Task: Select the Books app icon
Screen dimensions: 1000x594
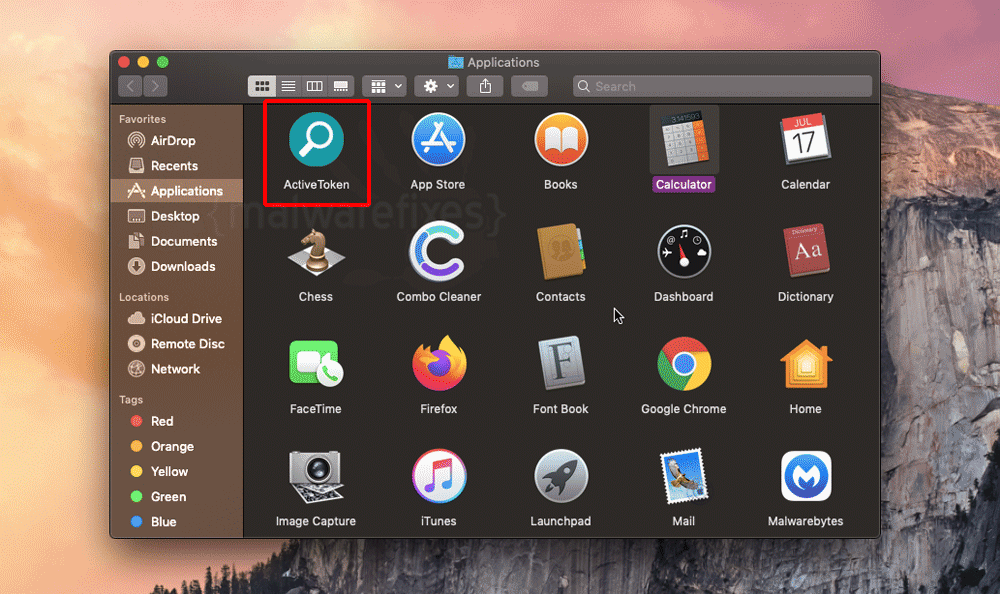Action: (x=561, y=139)
